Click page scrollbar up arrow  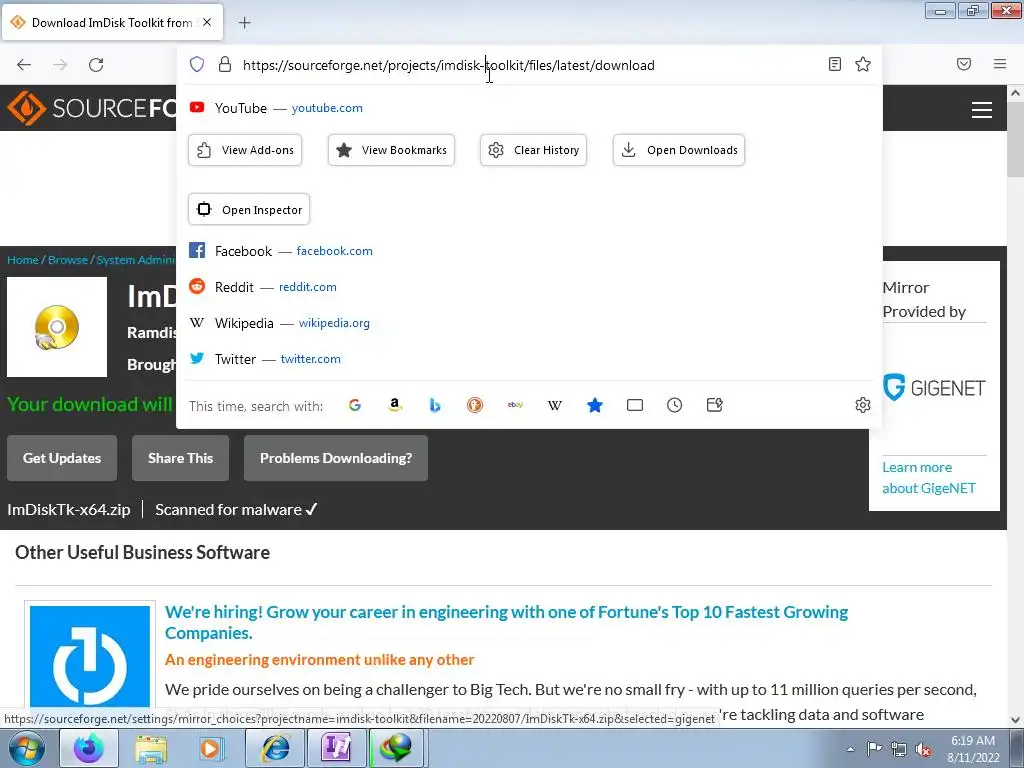[x=1015, y=93]
